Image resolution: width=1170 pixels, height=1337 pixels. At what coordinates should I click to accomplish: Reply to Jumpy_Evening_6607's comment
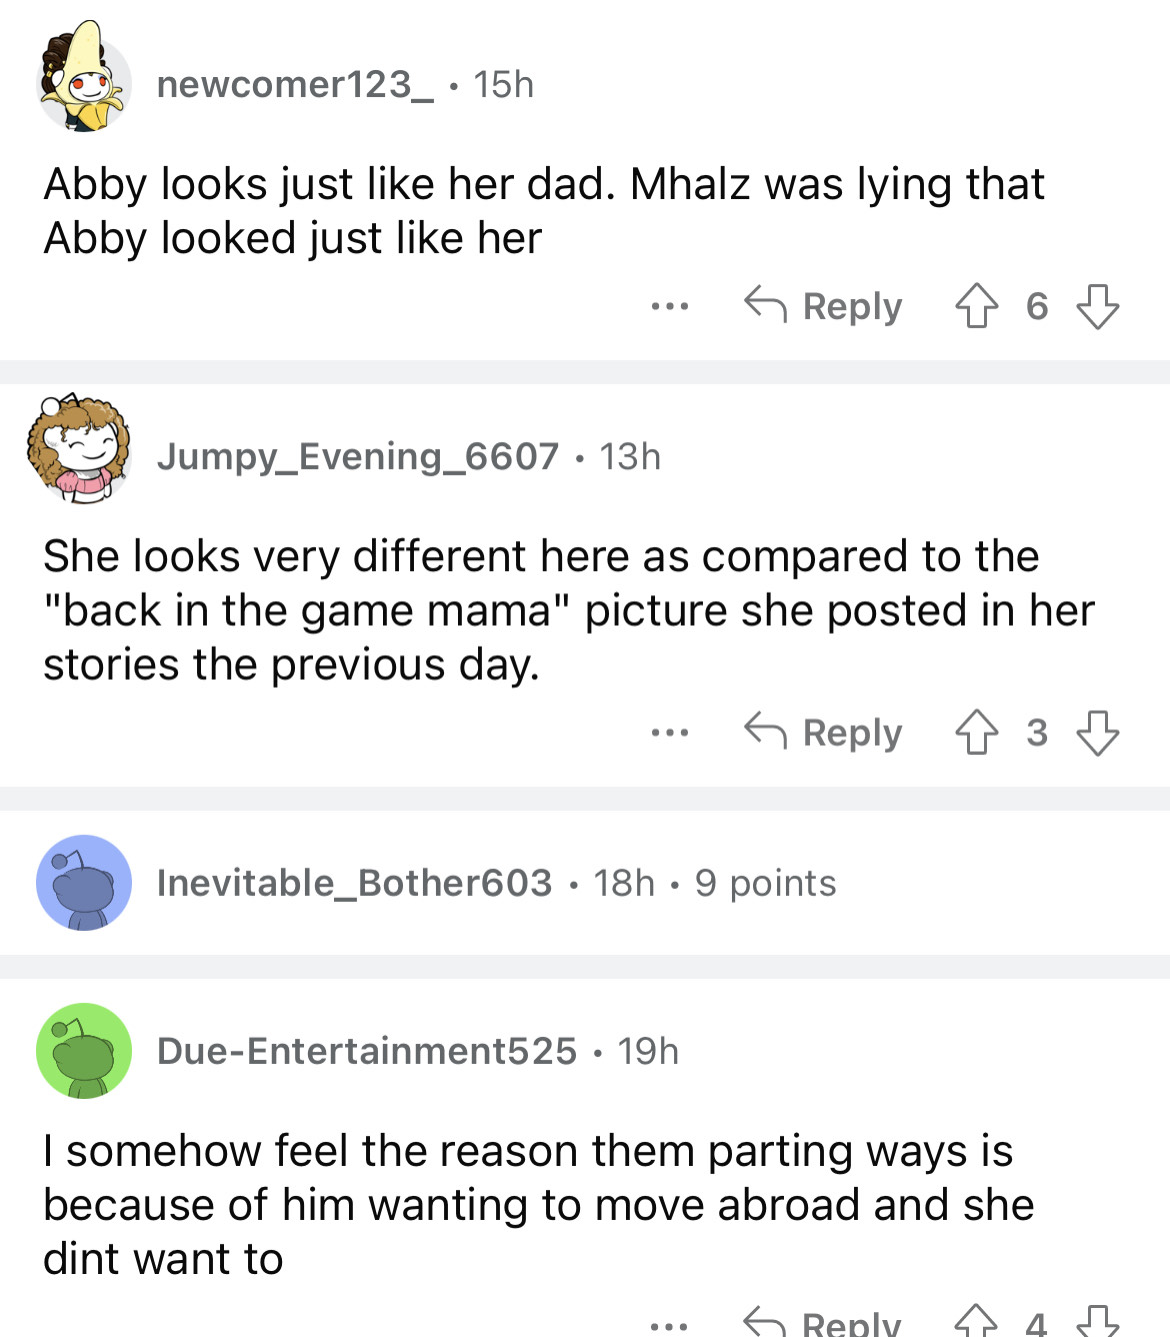824,733
